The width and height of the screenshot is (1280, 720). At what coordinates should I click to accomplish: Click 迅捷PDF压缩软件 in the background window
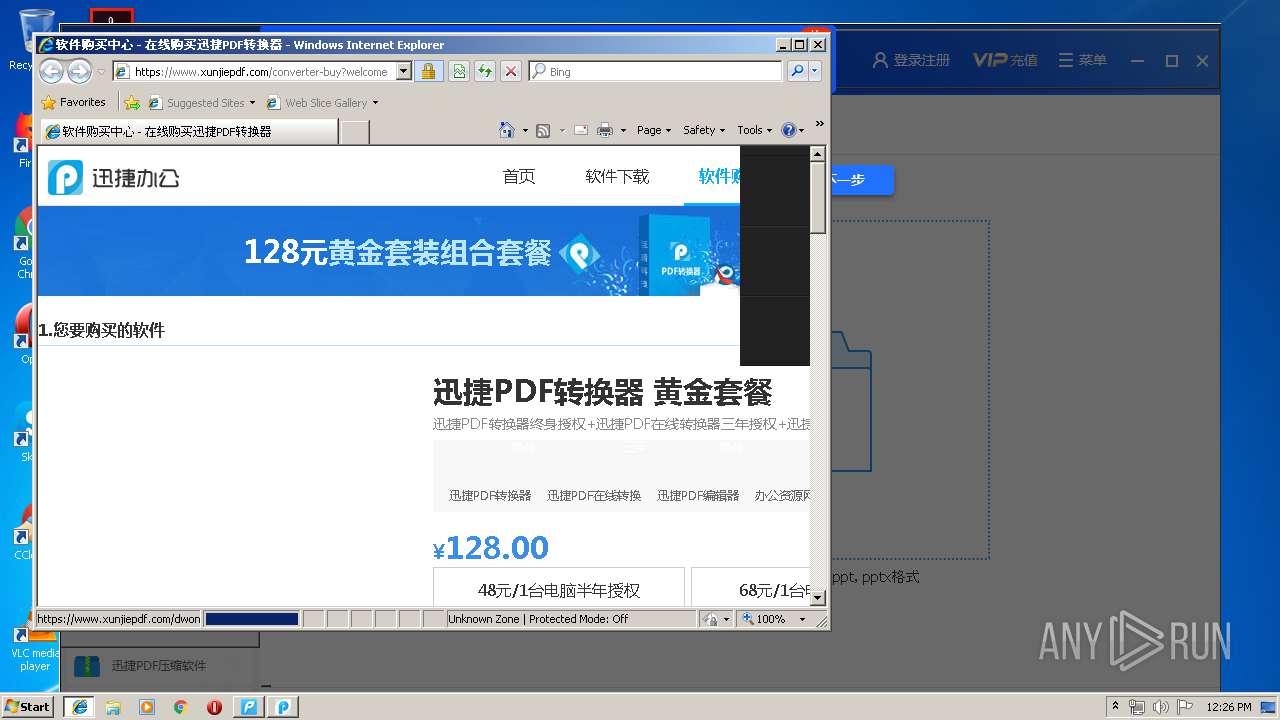coord(159,665)
